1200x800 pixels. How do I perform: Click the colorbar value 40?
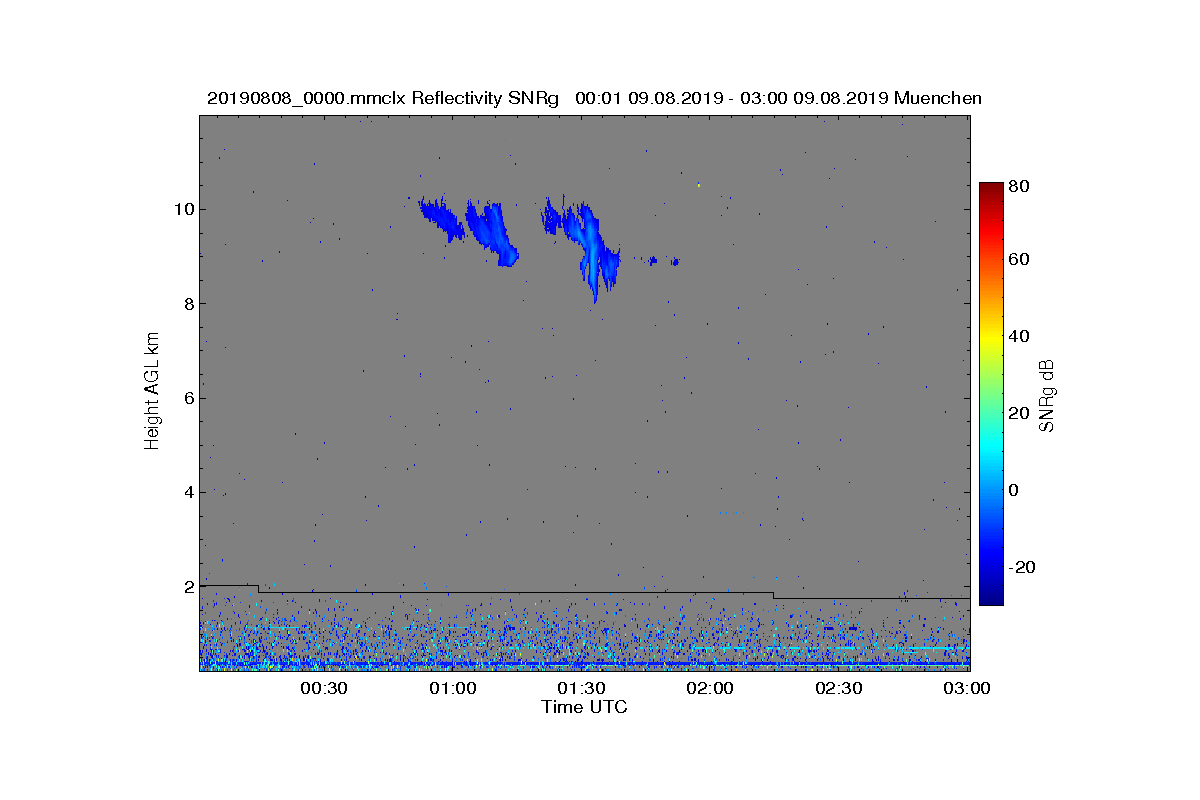click(1020, 336)
